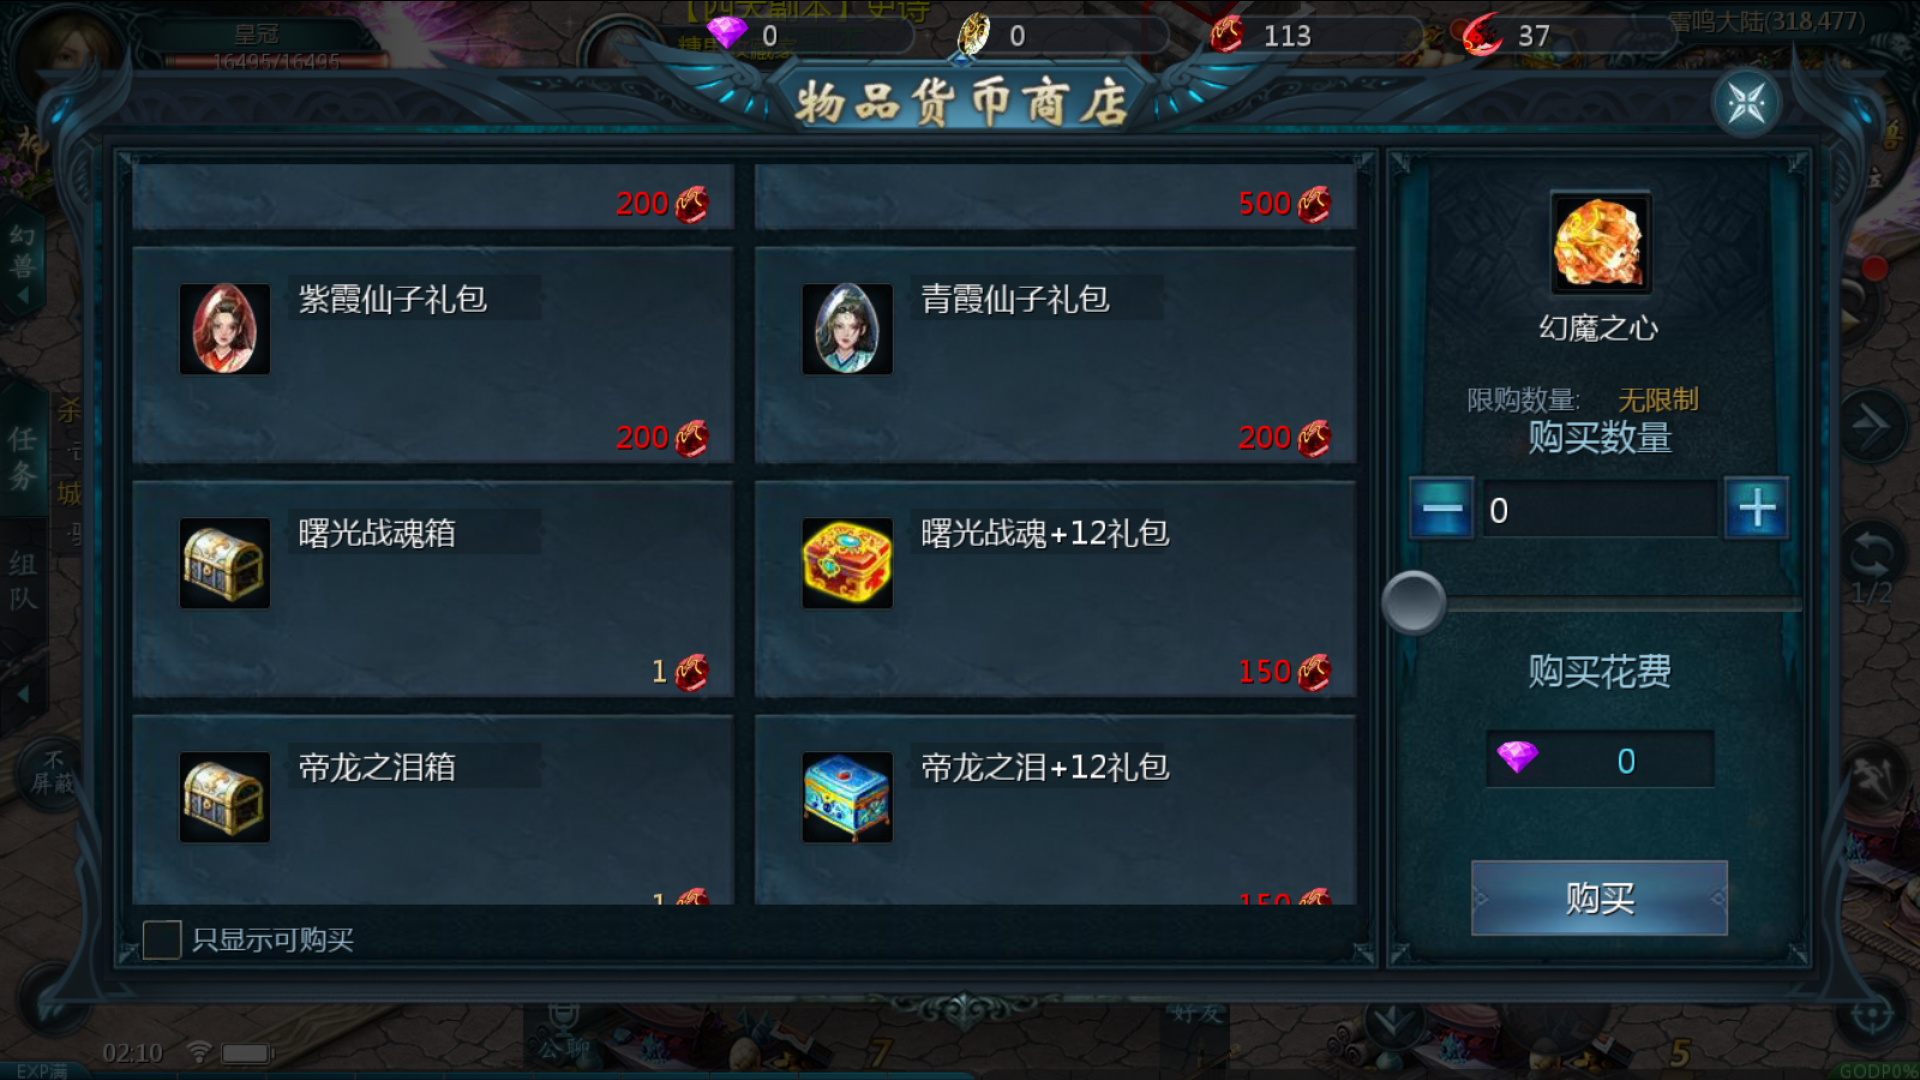
Task: Close the 物品货币商店 shop window
Action: click(1746, 103)
